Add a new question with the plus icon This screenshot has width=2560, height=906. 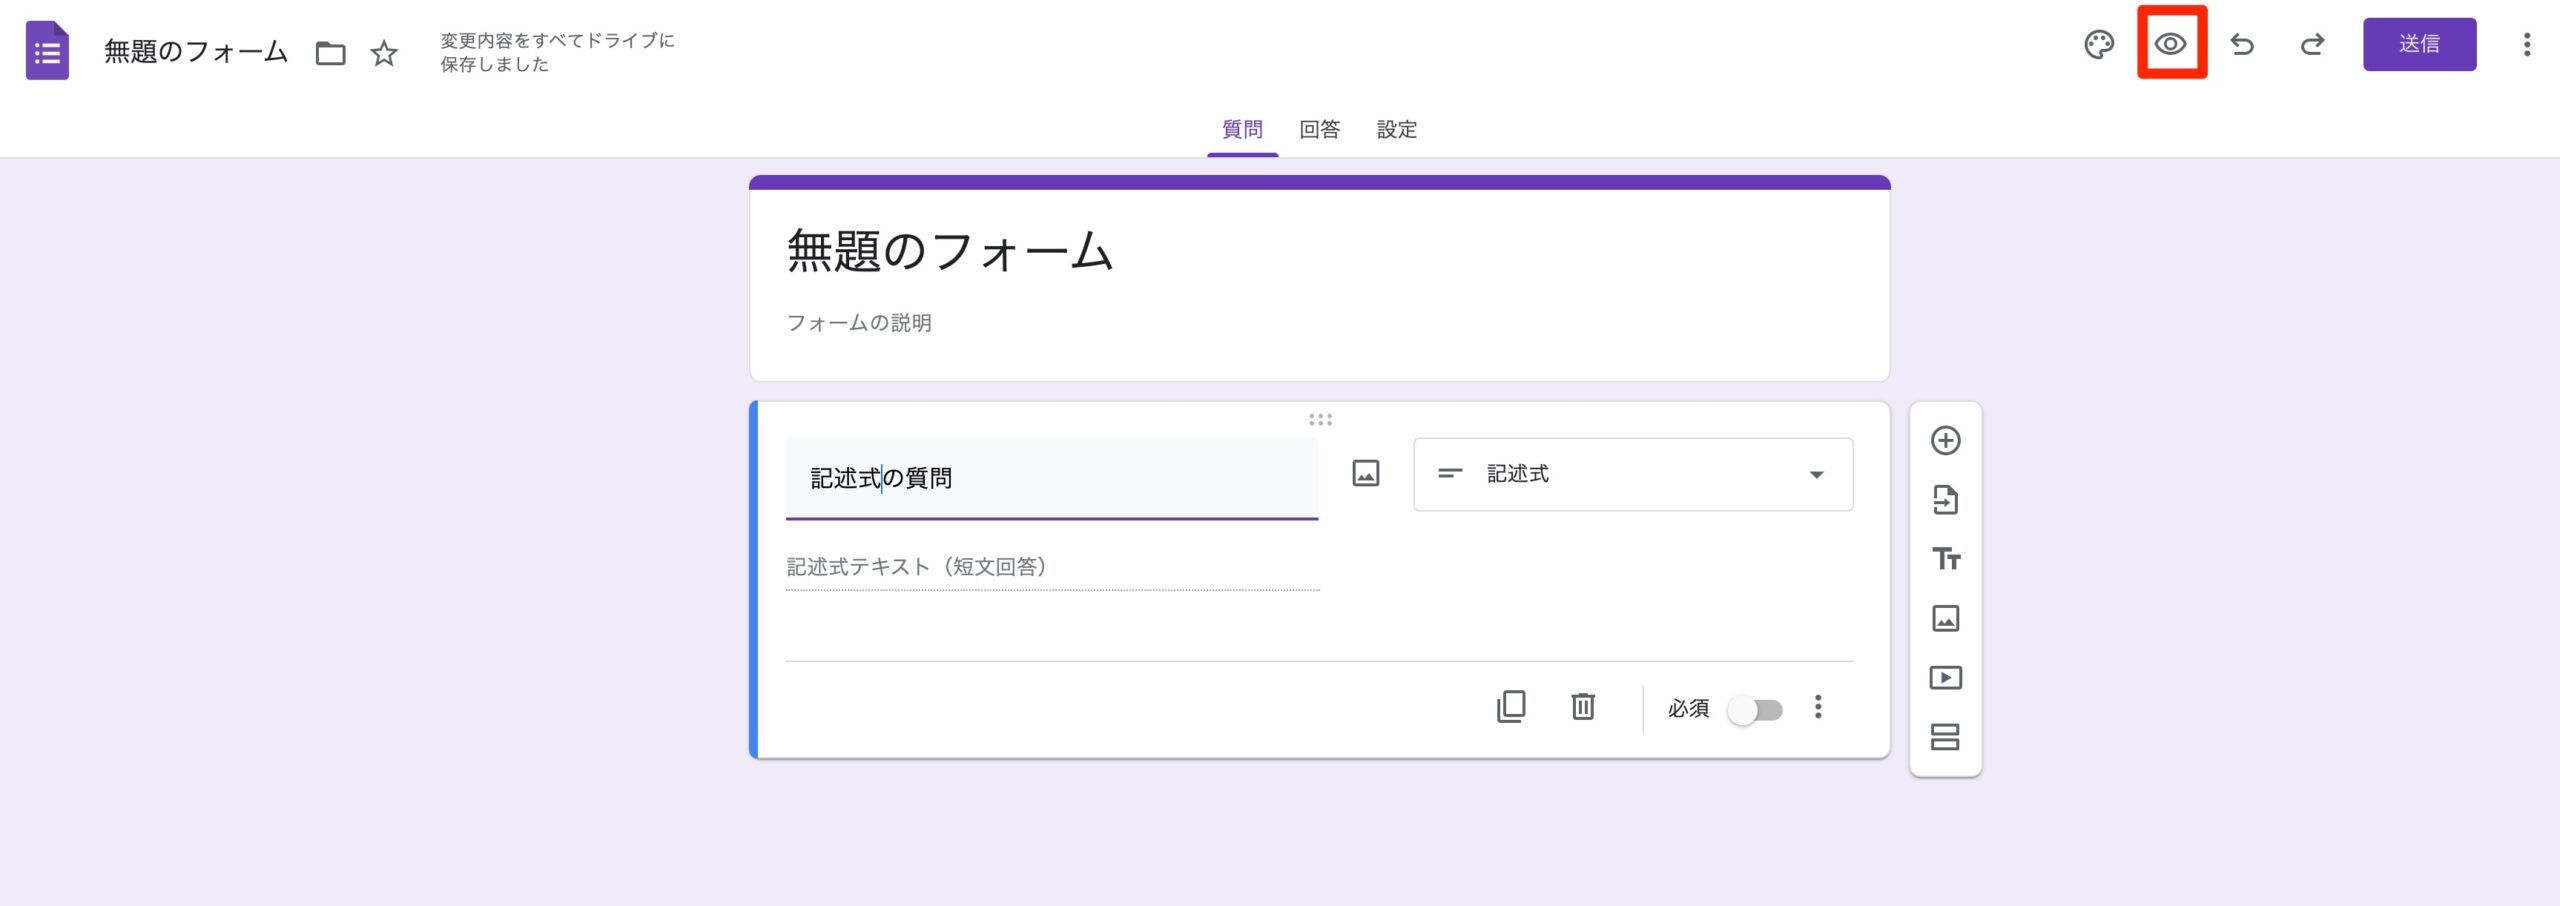(x=1946, y=441)
